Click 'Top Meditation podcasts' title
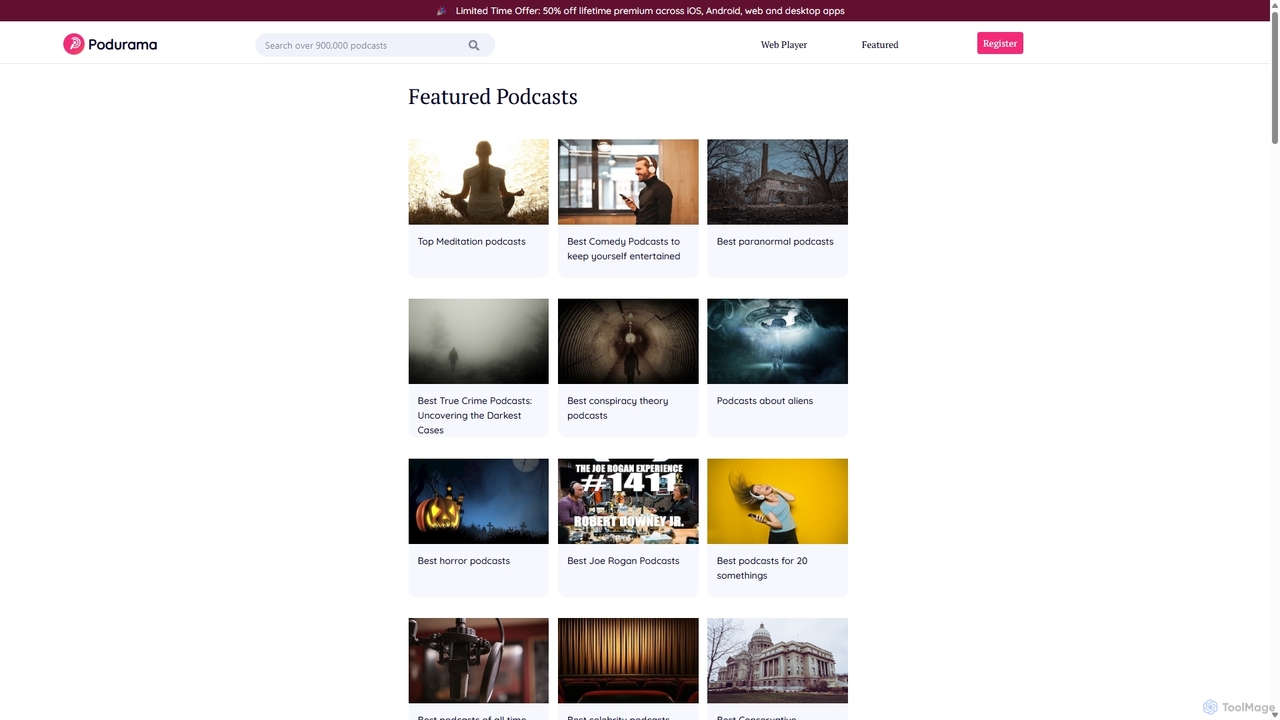Viewport: 1280px width, 720px height. coord(471,241)
